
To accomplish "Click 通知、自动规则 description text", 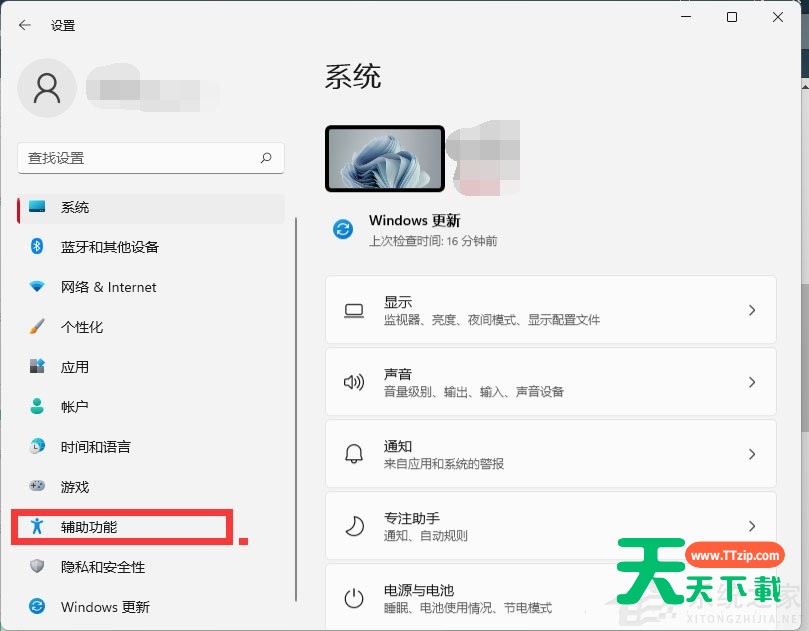I will coord(426,536).
